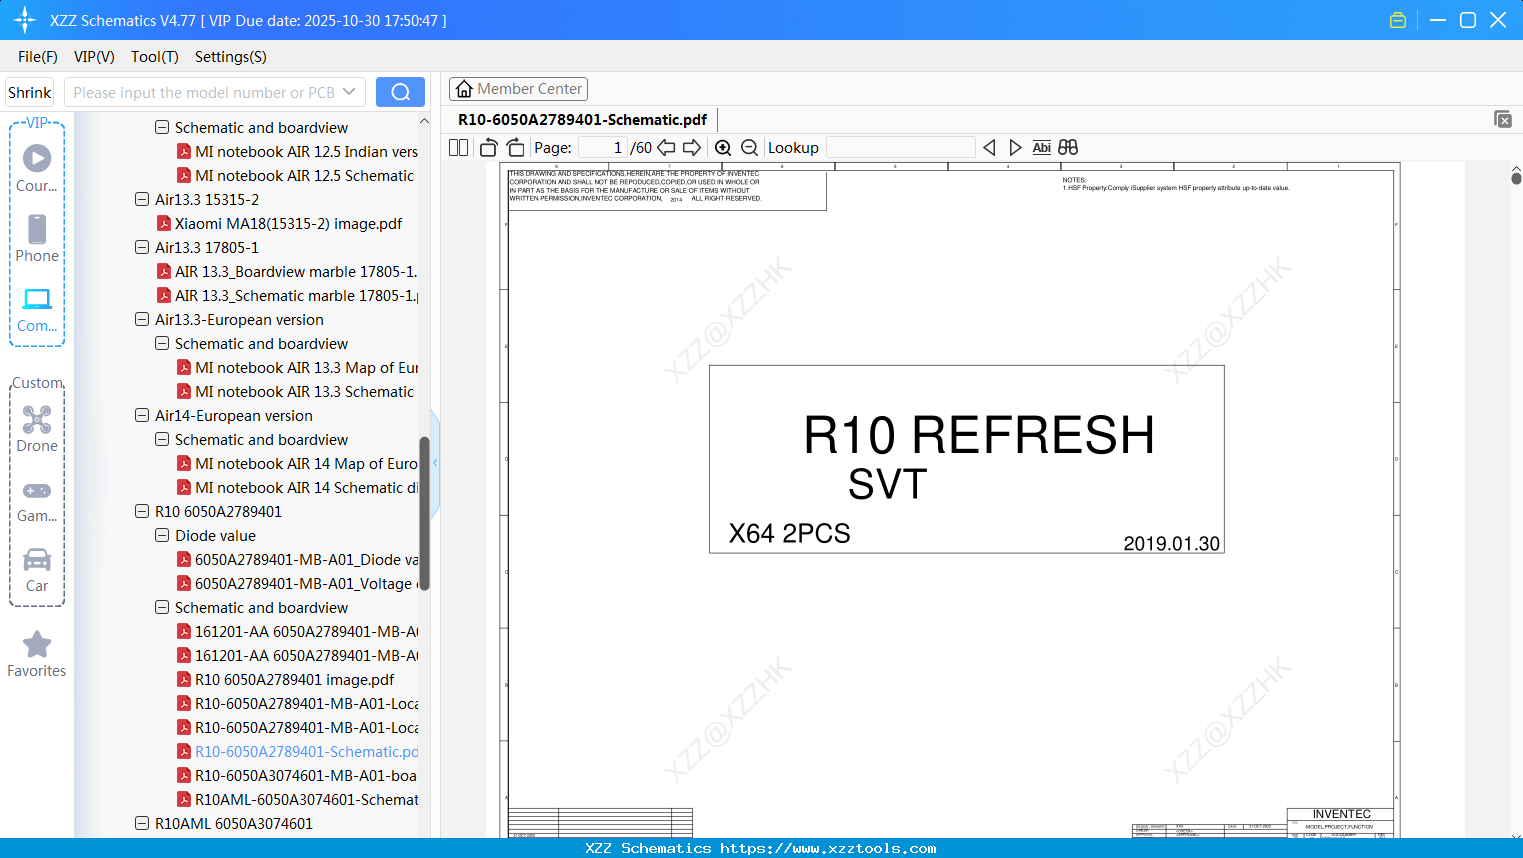Screen dimensions: 1523x858
Task: Go to the next PDF page arrow
Action: point(692,148)
